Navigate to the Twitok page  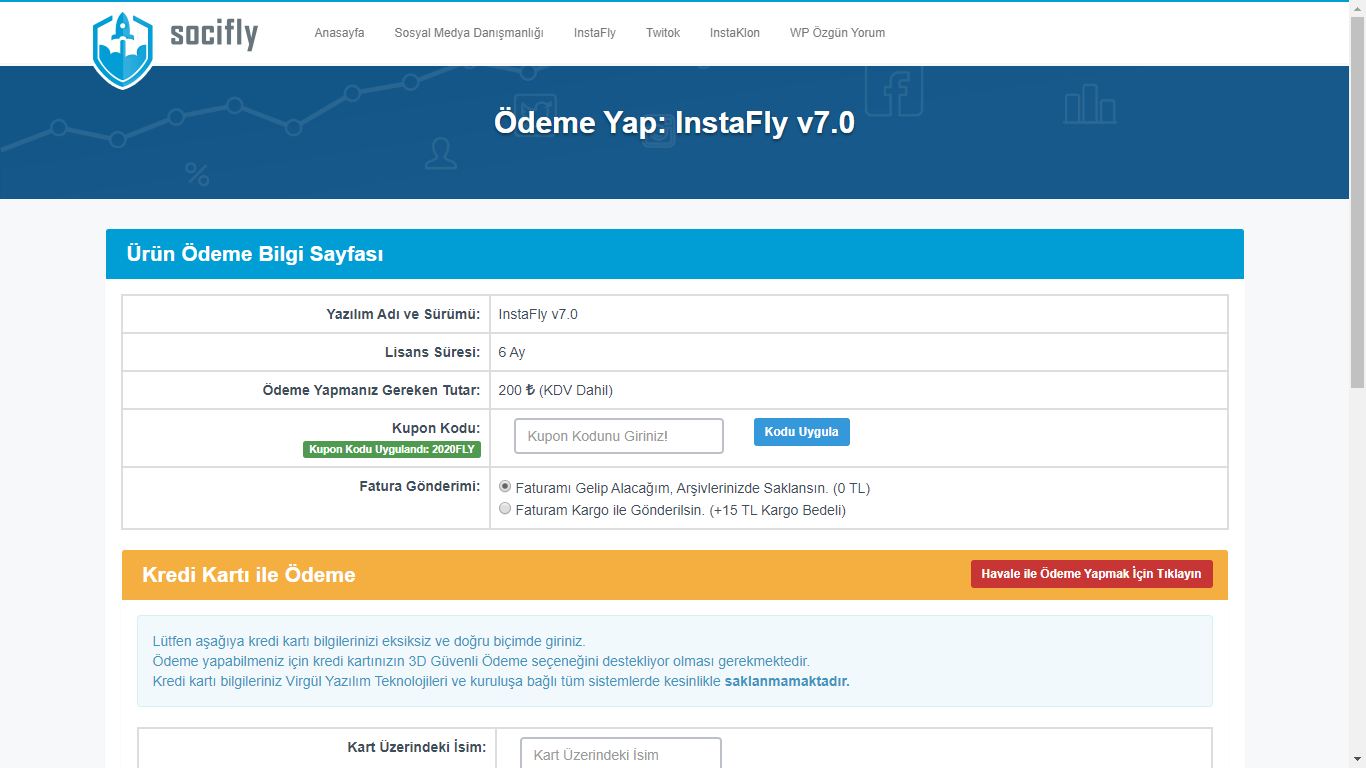point(663,33)
